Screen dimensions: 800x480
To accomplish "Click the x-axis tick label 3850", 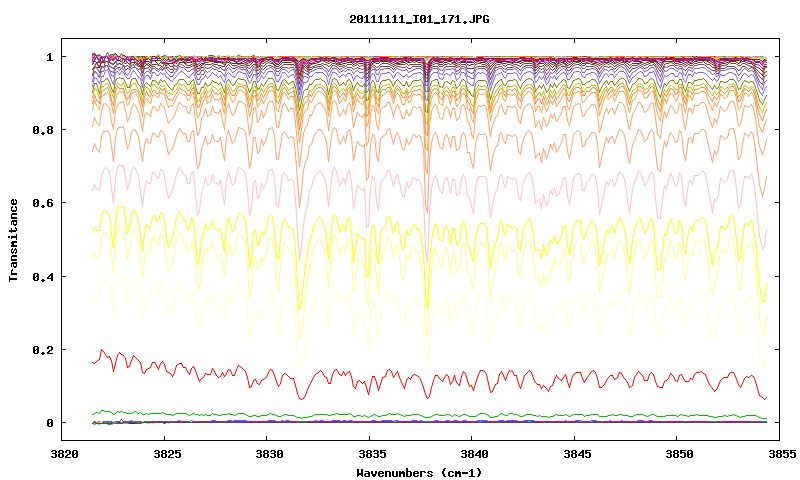I will 679,454.
